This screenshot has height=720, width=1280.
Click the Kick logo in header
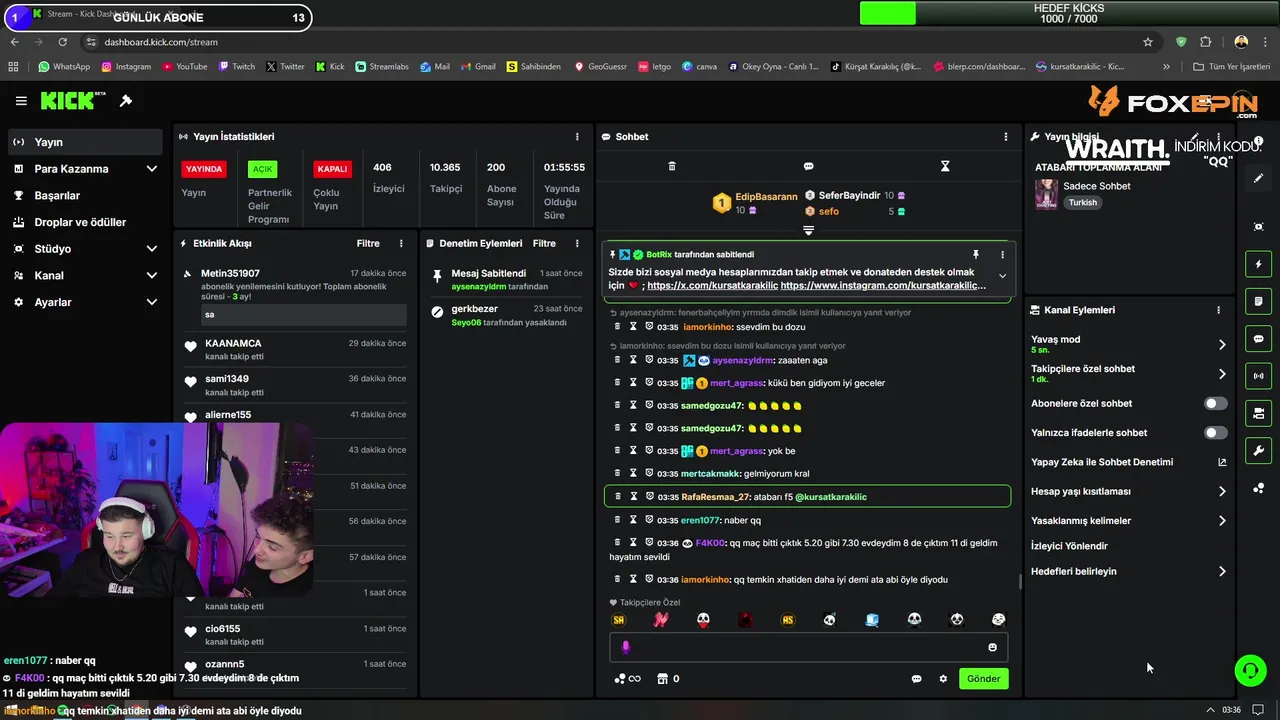tap(72, 101)
